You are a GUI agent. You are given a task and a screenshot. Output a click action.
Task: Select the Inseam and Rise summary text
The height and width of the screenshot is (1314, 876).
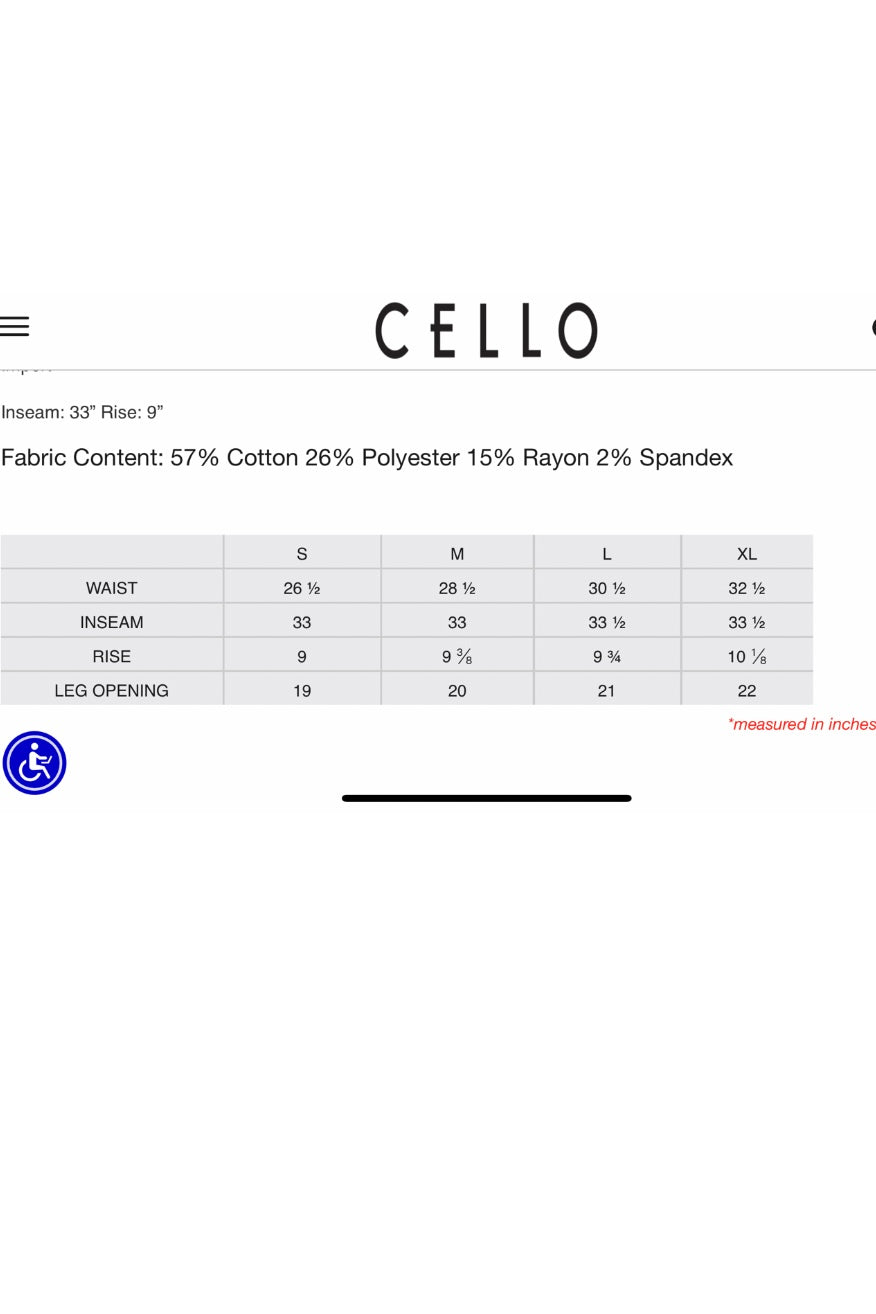tap(82, 412)
